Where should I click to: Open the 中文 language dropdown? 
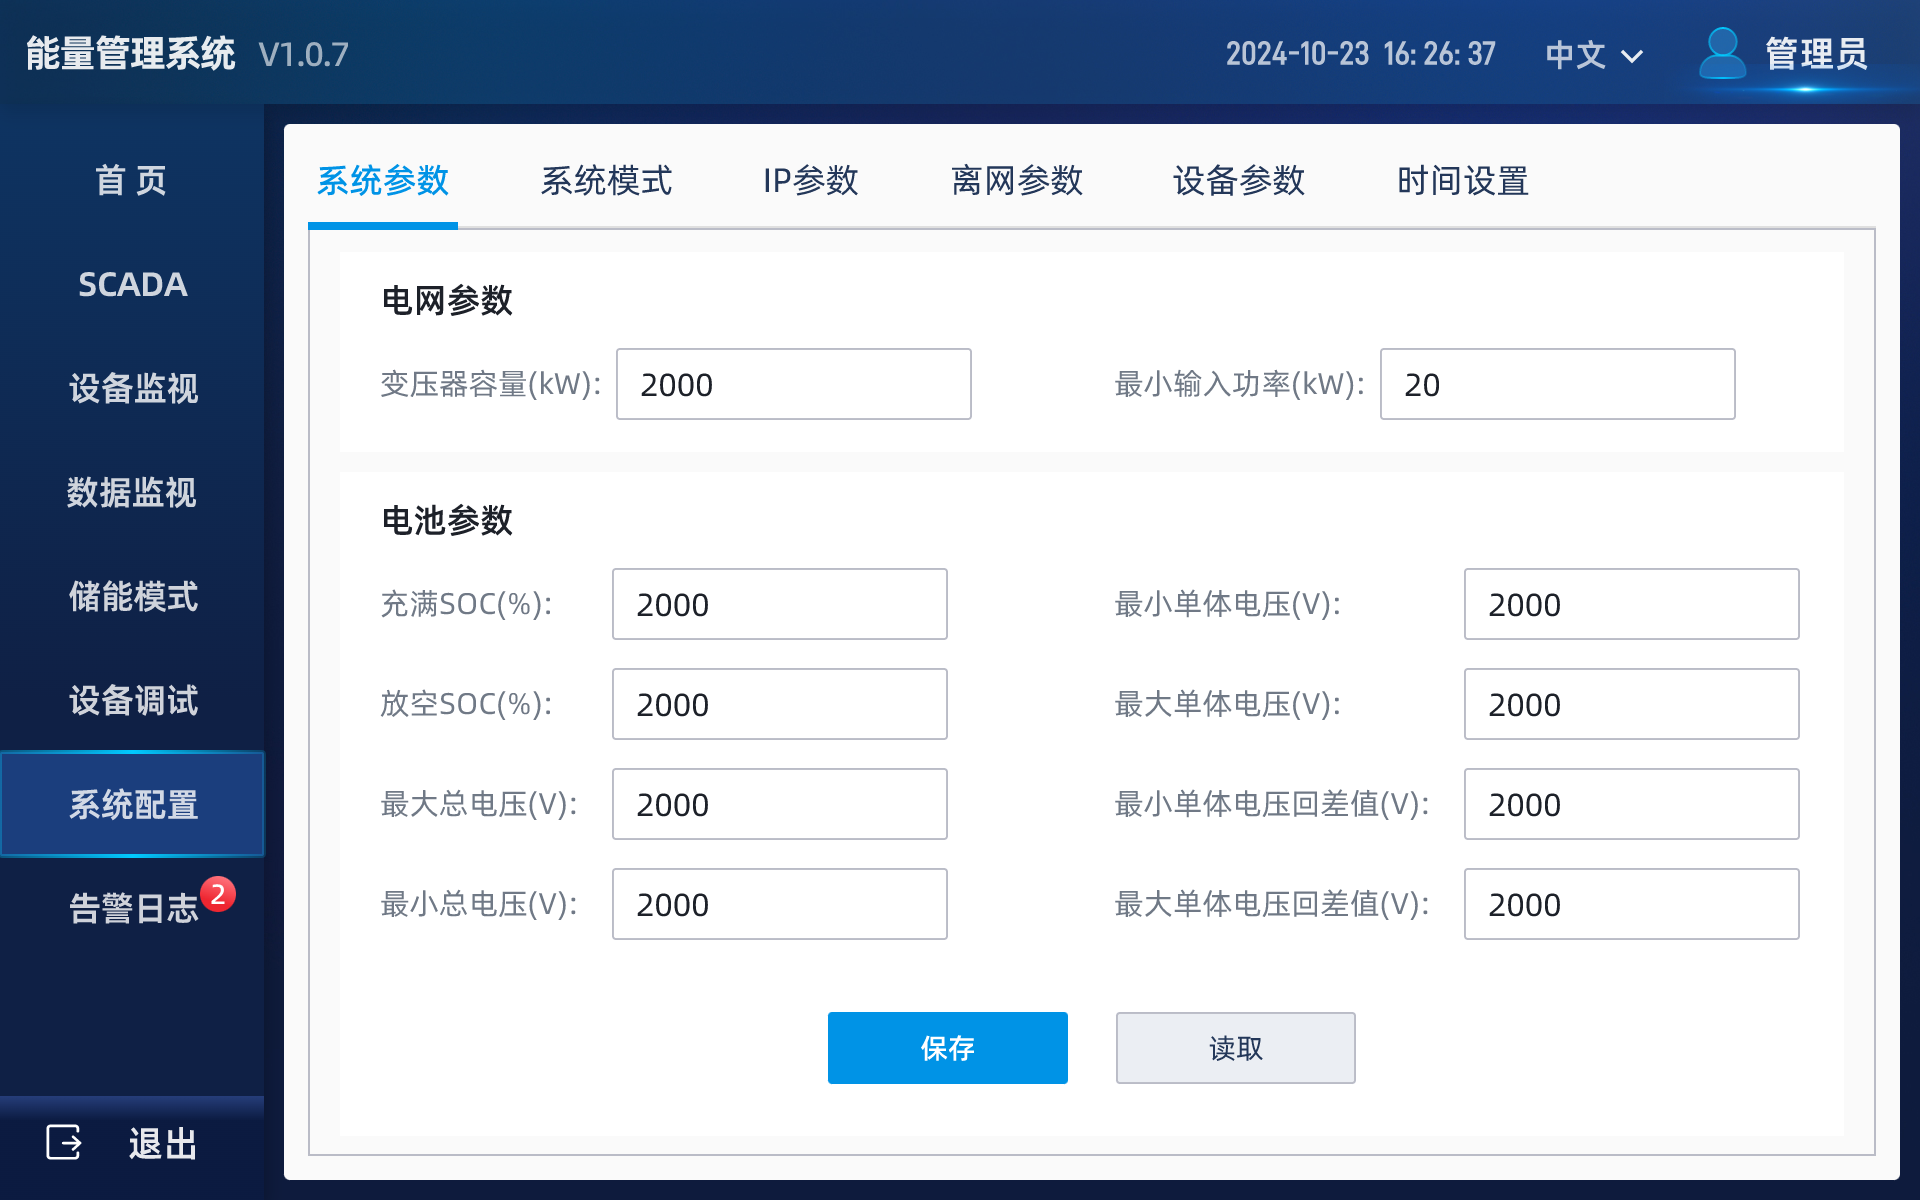point(1592,55)
